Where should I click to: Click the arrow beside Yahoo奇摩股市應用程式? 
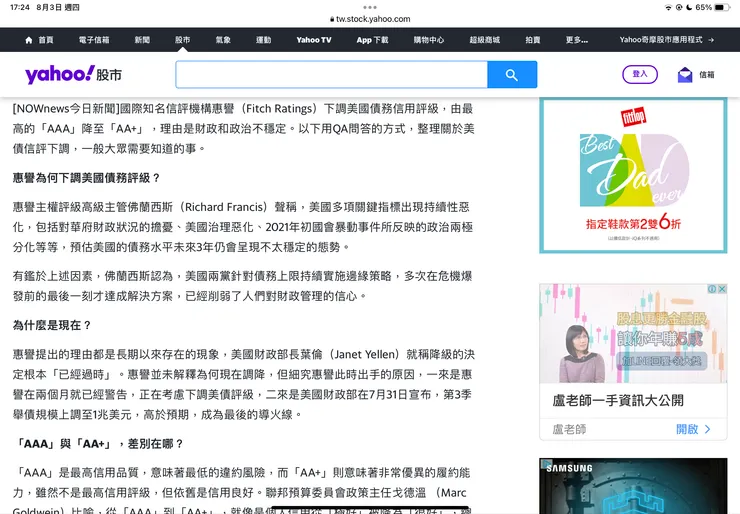tap(711, 40)
